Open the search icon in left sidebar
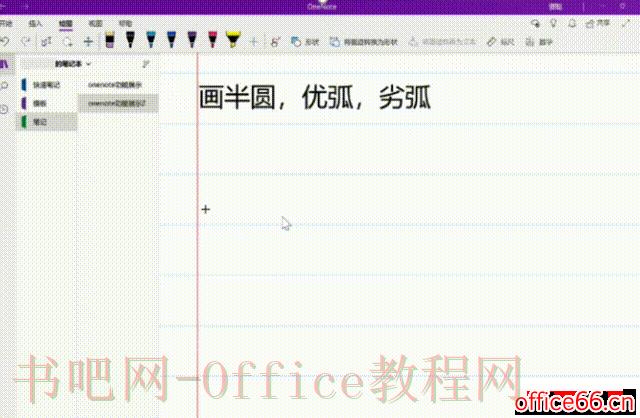Screen dimensions: 640x418 4,85
